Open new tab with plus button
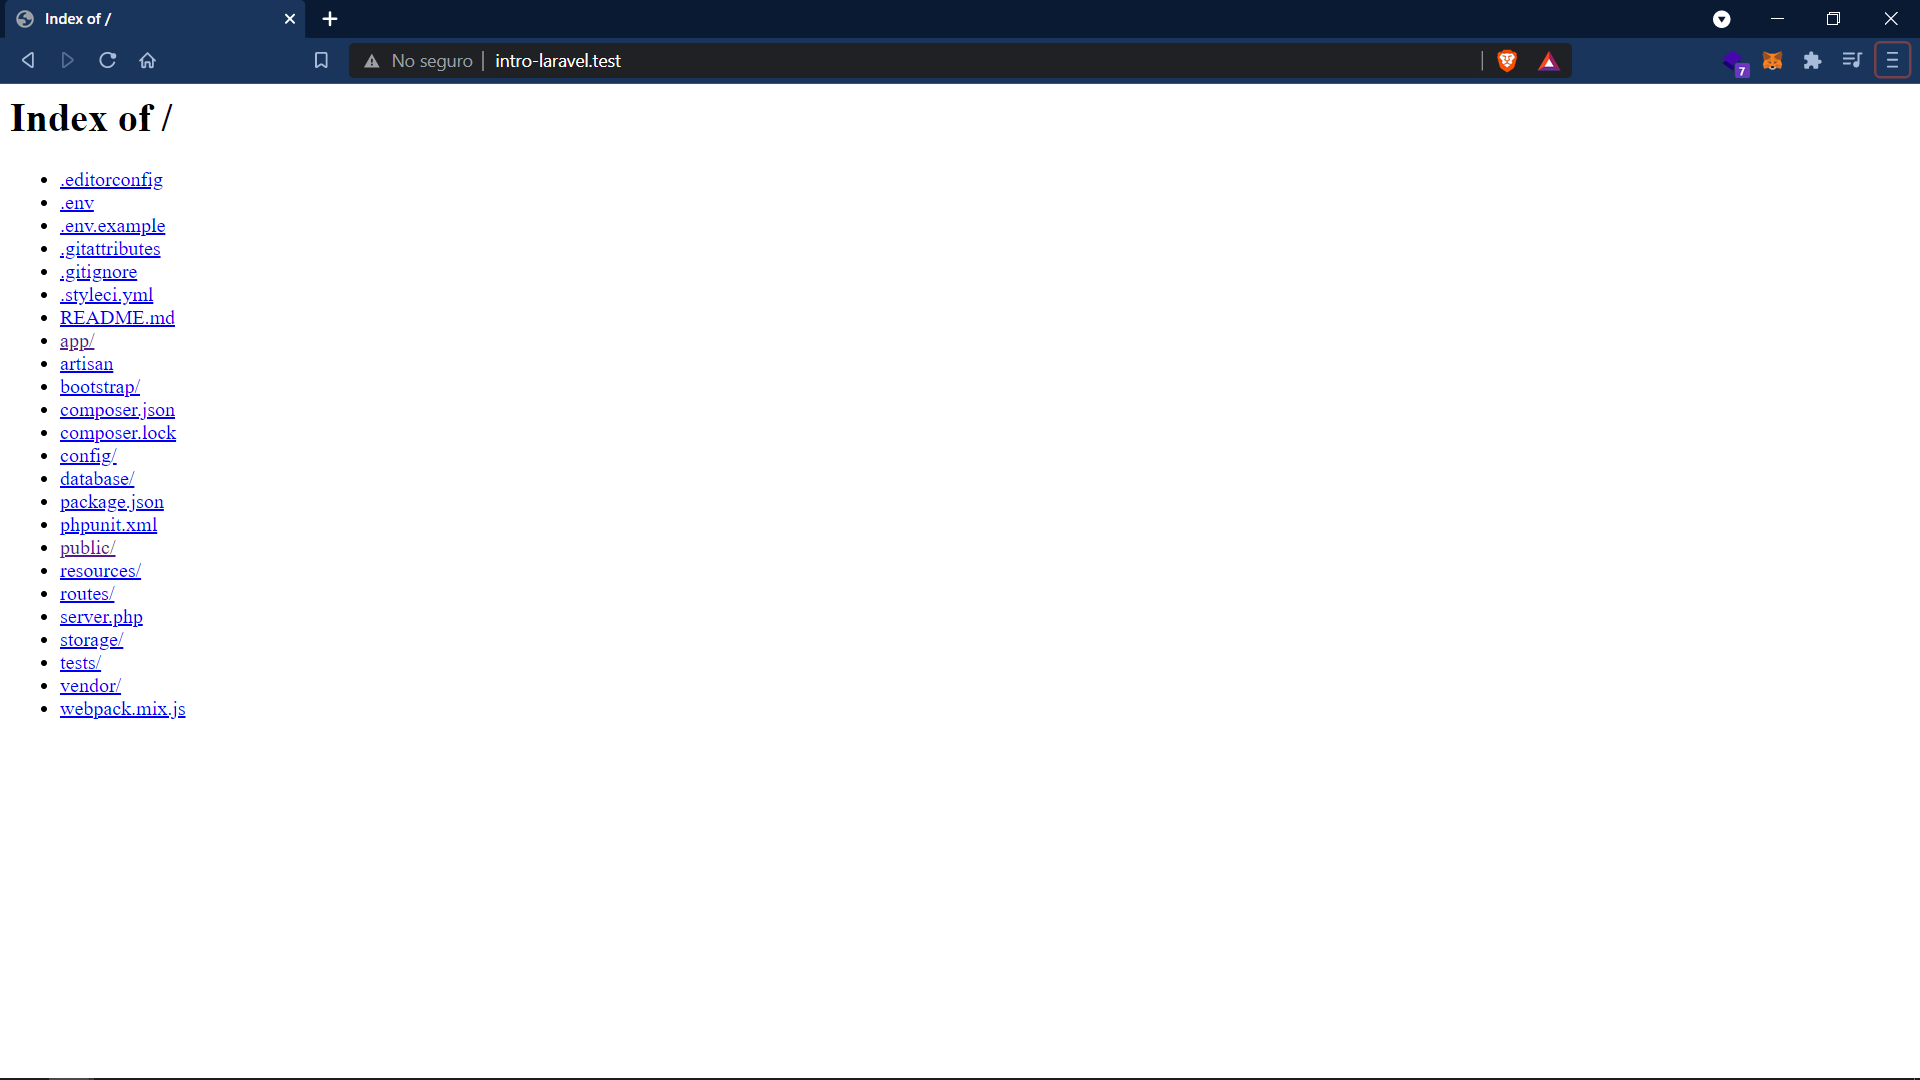Viewport: 1920px width, 1080px height. coord(330,18)
